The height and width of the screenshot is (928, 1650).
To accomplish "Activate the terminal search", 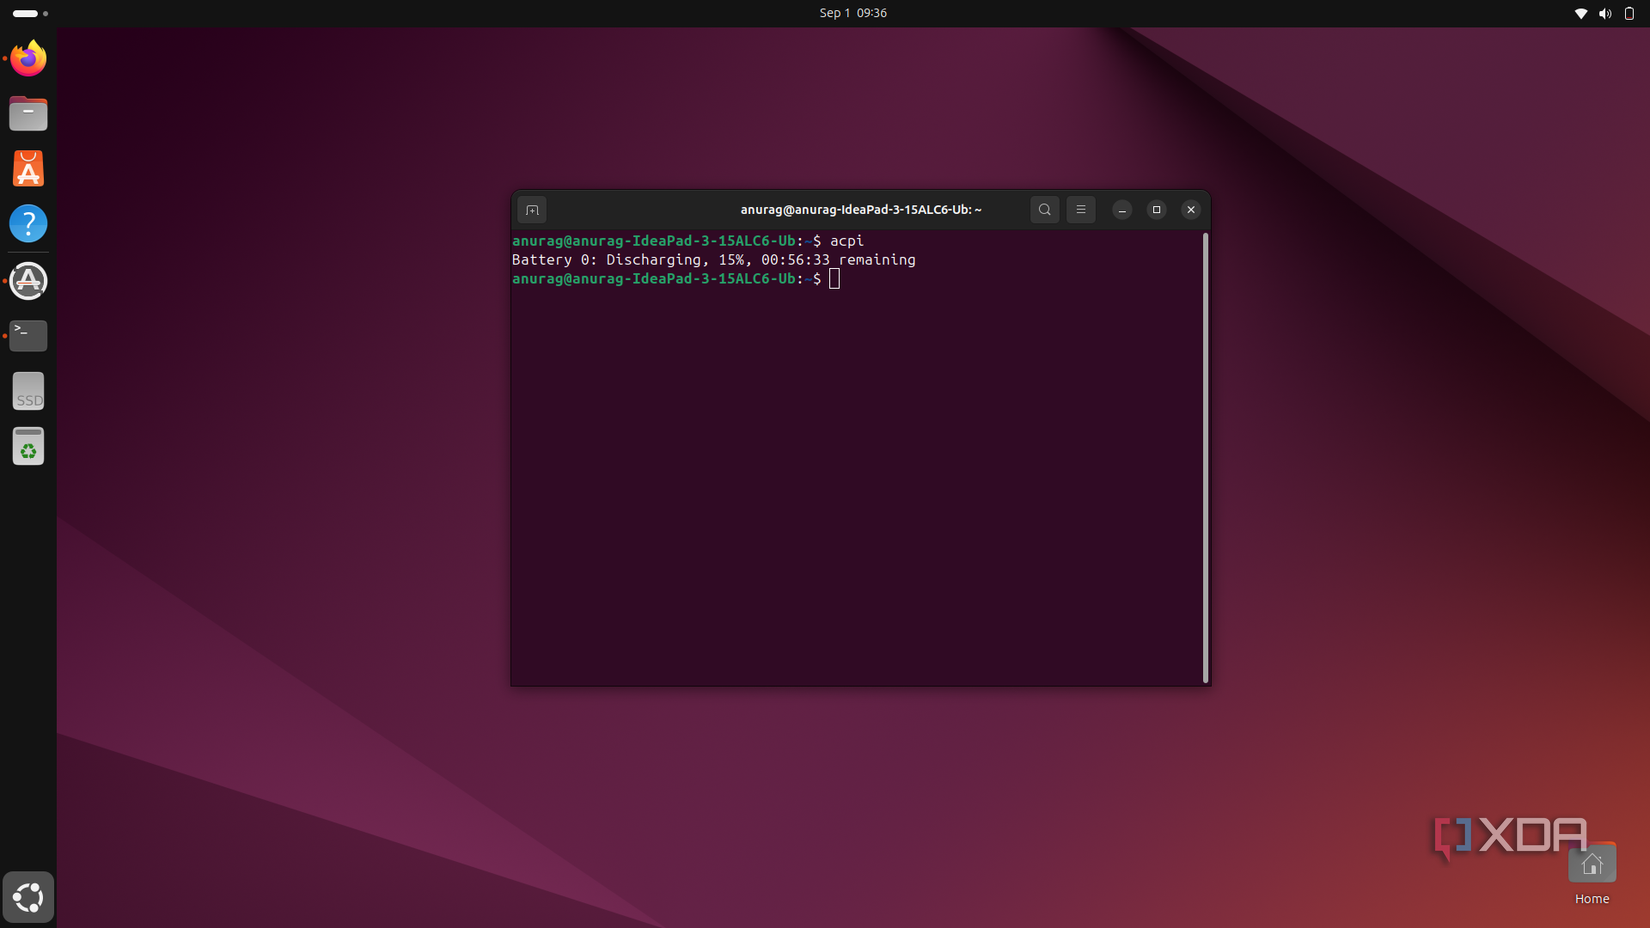I will coord(1044,210).
